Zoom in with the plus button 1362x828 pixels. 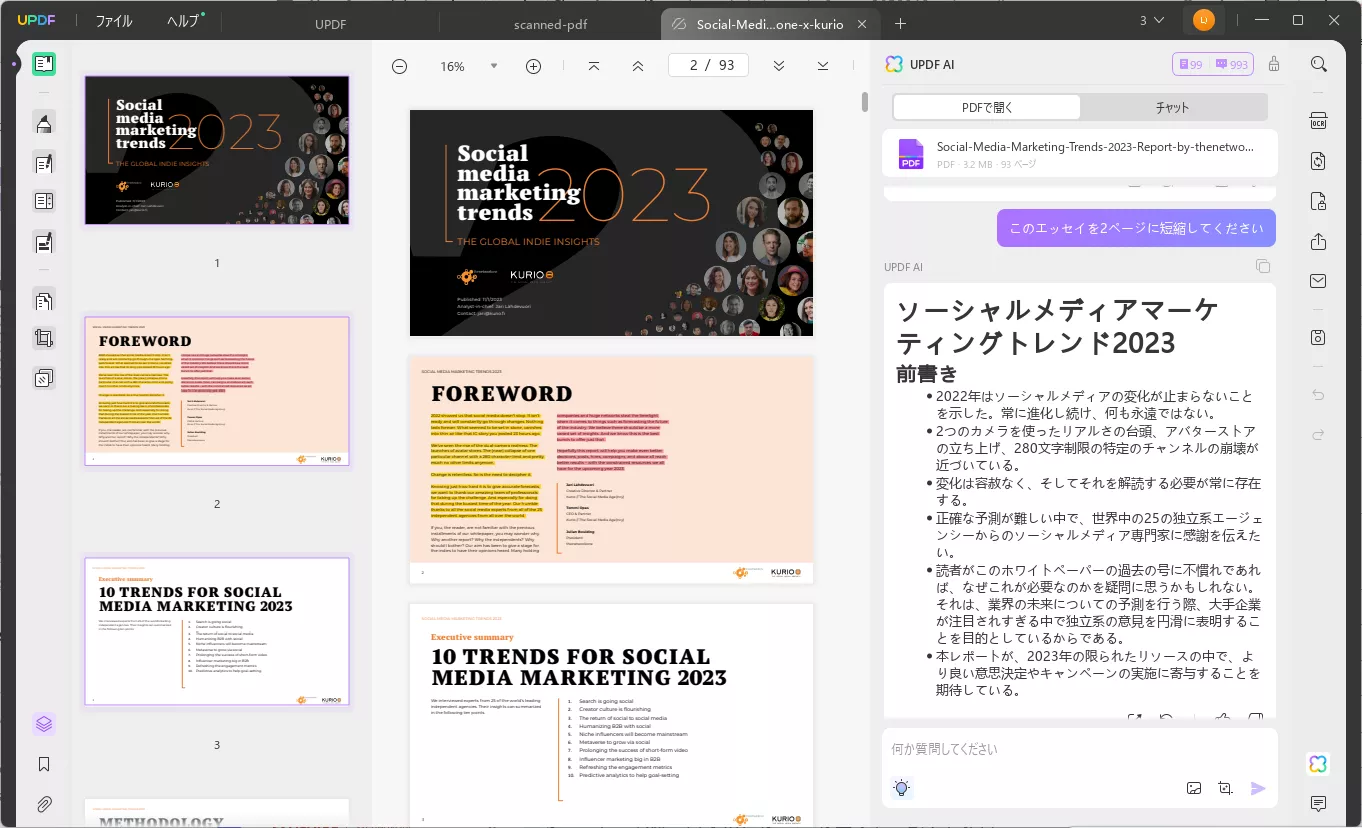point(533,66)
